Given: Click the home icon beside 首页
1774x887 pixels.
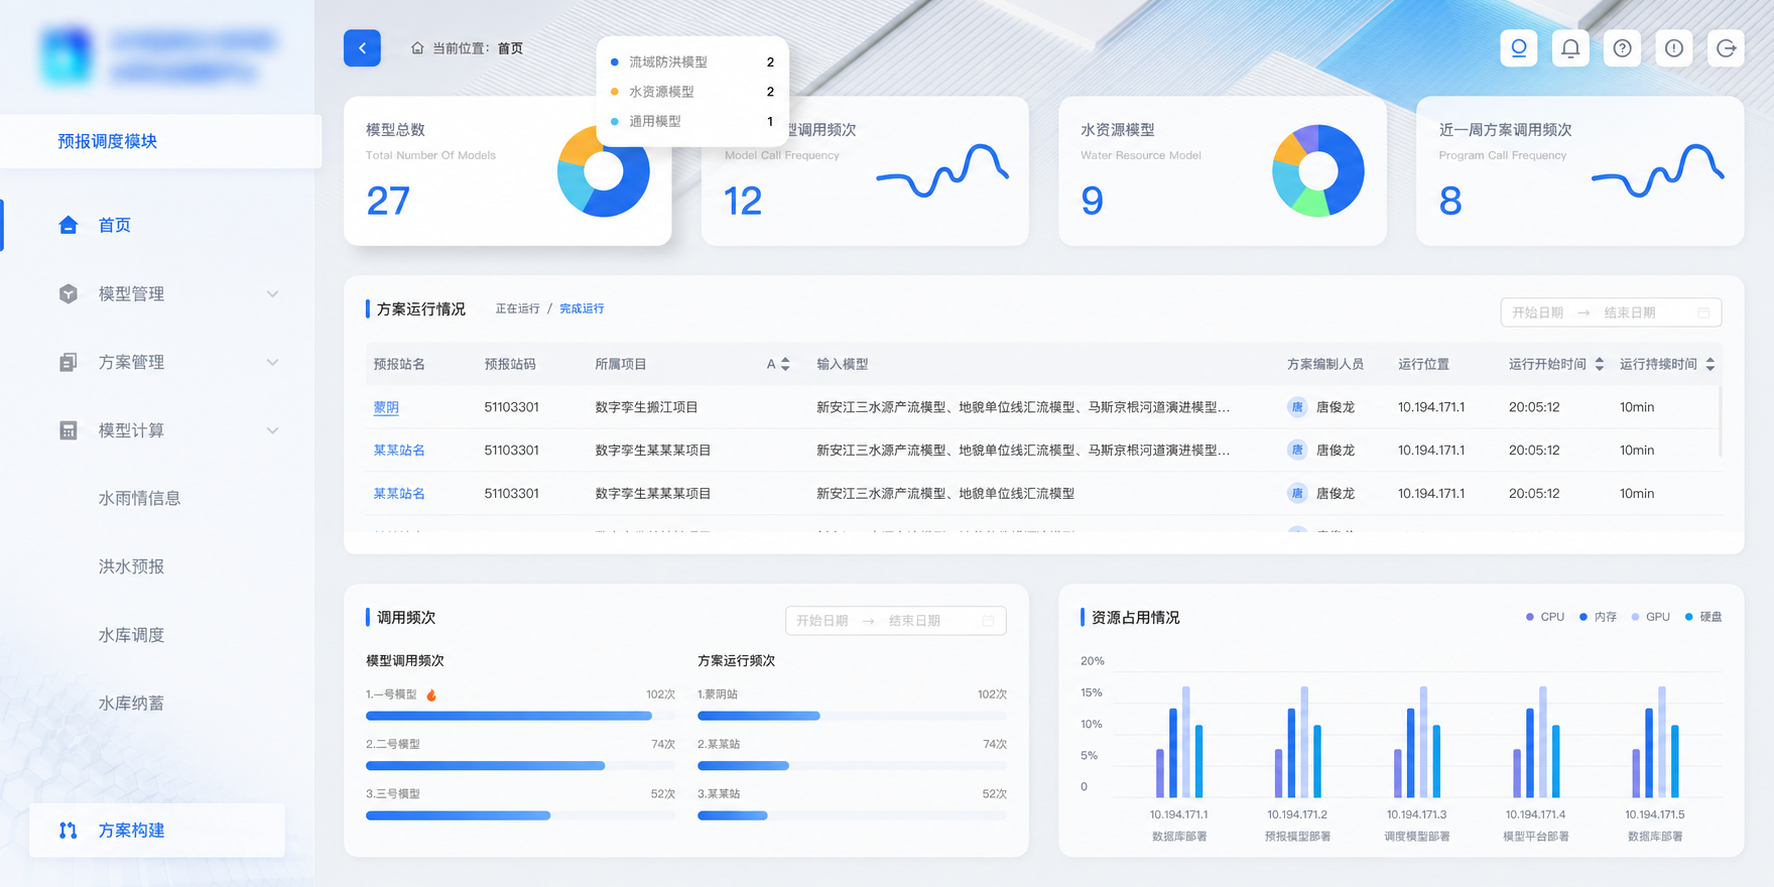Looking at the screenshot, I should click(68, 225).
